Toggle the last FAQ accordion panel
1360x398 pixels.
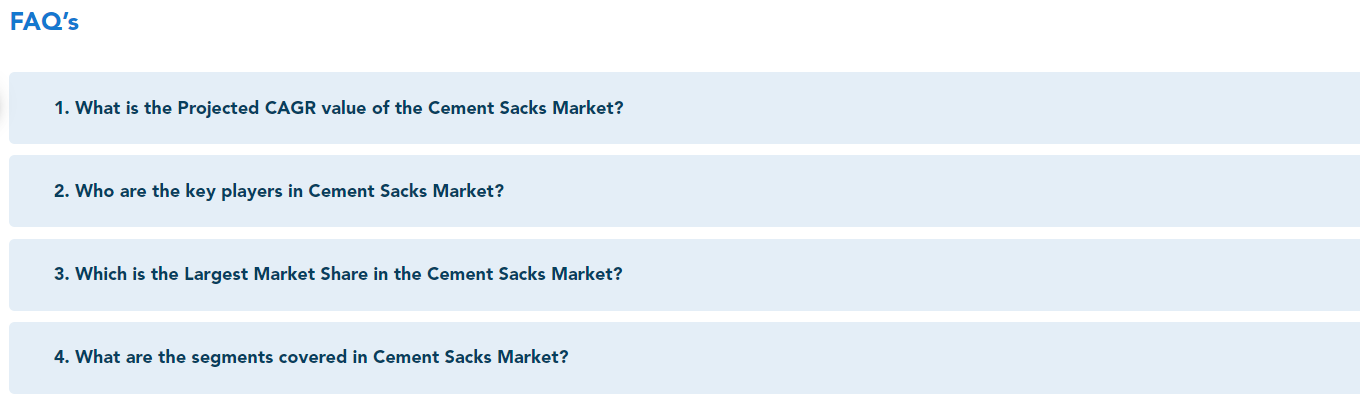click(684, 357)
